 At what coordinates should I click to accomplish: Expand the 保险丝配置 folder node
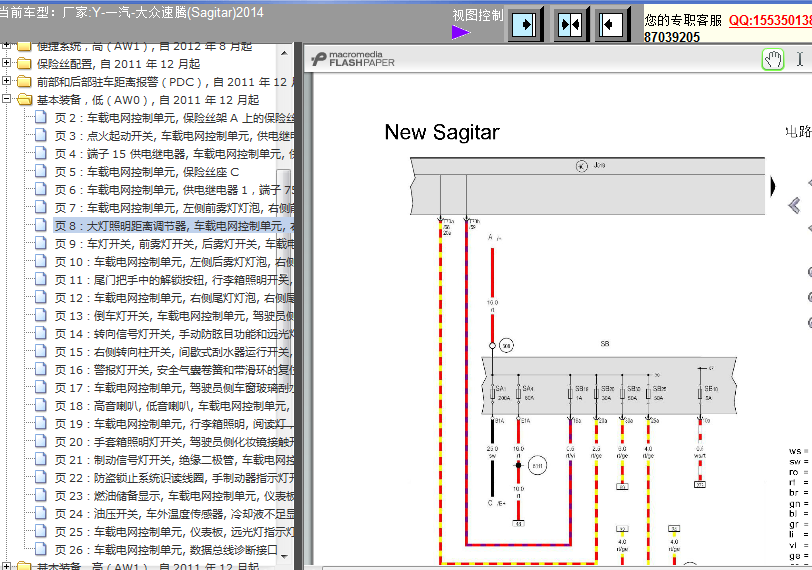(x=6, y=63)
